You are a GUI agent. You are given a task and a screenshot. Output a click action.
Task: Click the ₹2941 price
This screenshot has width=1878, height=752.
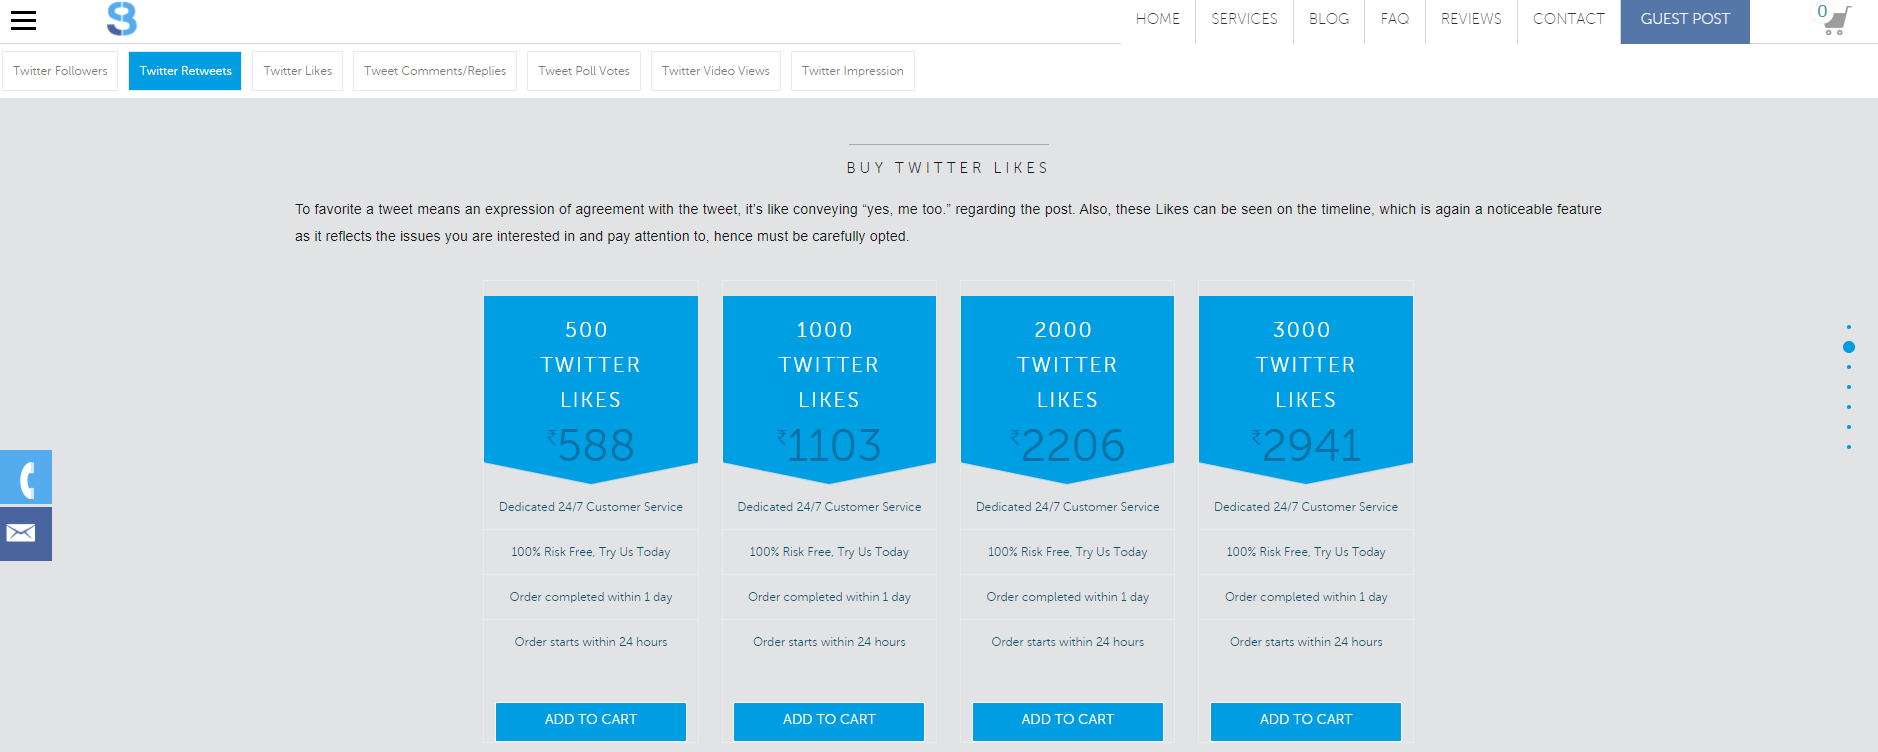[x=1306, y=446]
